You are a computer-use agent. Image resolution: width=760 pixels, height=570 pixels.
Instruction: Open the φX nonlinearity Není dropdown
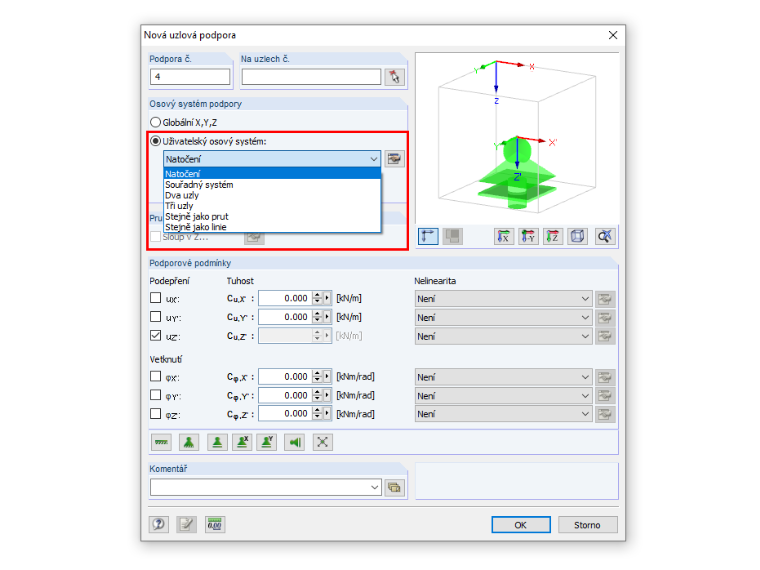click(x=504, y=377)
